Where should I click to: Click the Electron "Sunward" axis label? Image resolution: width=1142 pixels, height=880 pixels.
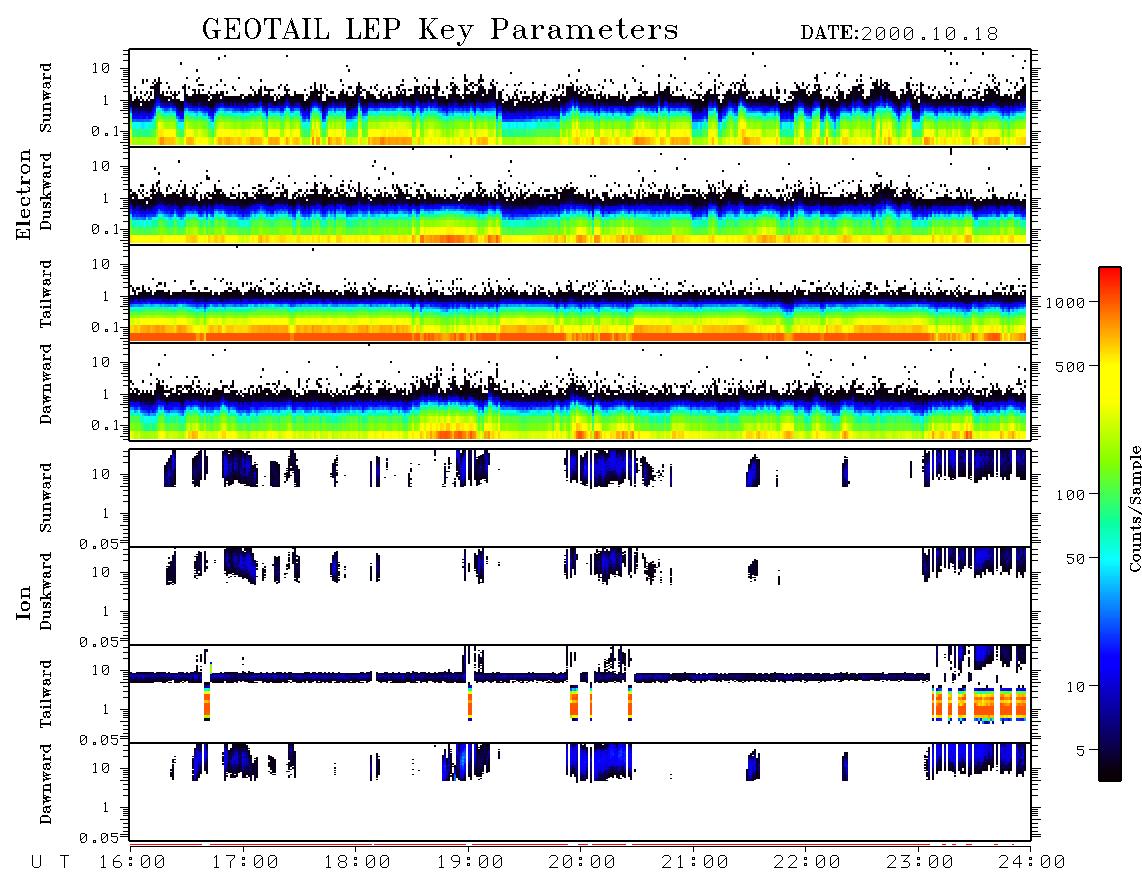pyautogui.click(x=46, y=98)
